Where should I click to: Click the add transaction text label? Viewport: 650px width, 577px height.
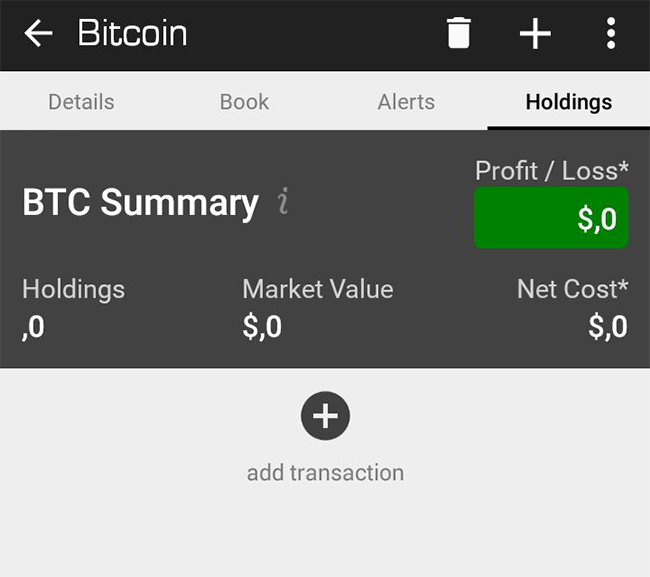coord(325,473)
